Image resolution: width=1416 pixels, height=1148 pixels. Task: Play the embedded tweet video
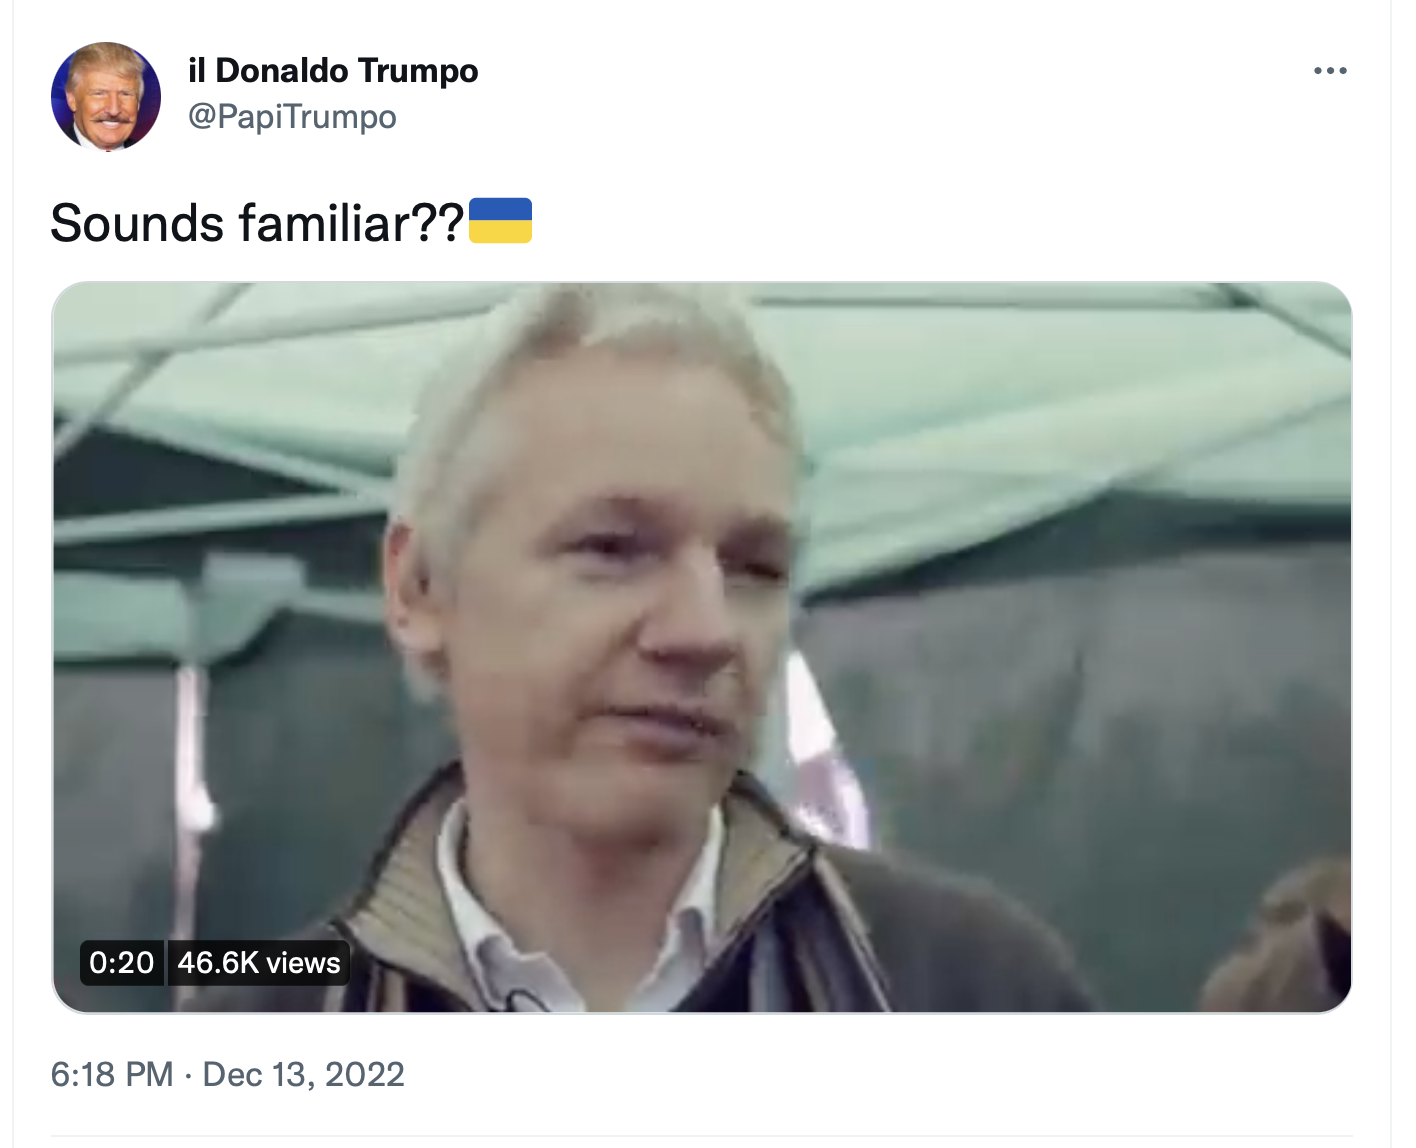coord(702,647)
